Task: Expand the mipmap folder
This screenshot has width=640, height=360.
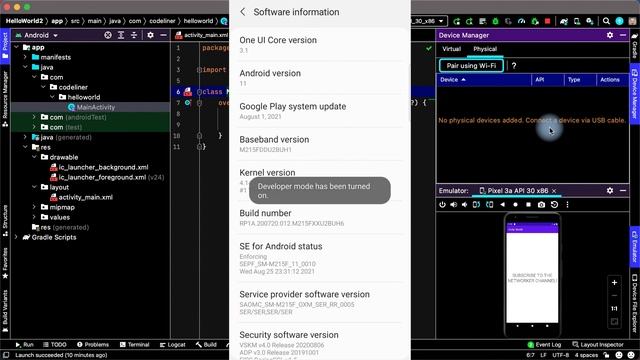Action: (x=35, y=207)
